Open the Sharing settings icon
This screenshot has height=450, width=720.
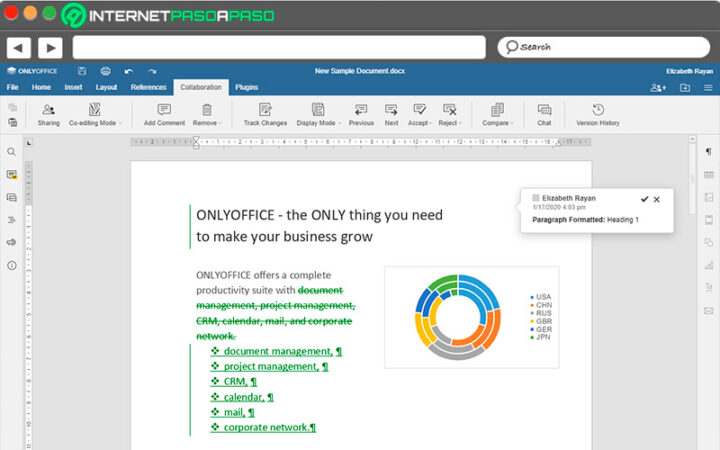pyautogui.click(x=48, y=110)
